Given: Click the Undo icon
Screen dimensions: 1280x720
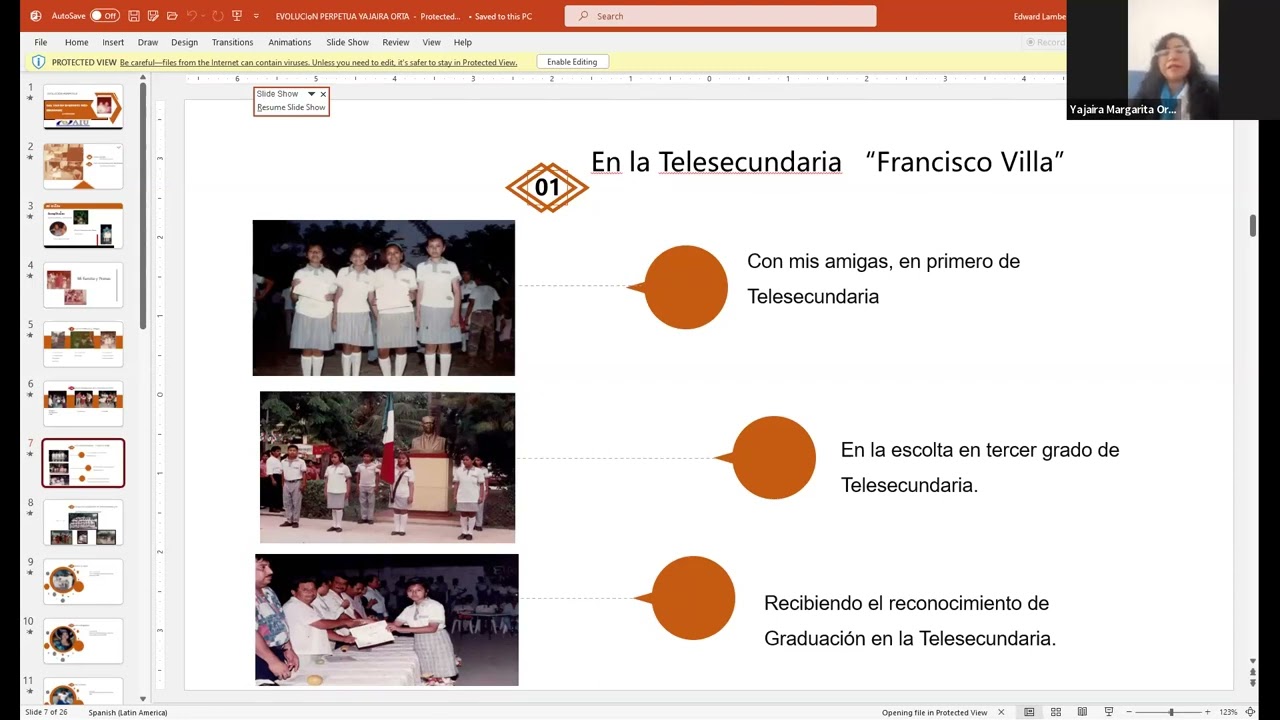Looking at the screenshot, I should point(191,16).
